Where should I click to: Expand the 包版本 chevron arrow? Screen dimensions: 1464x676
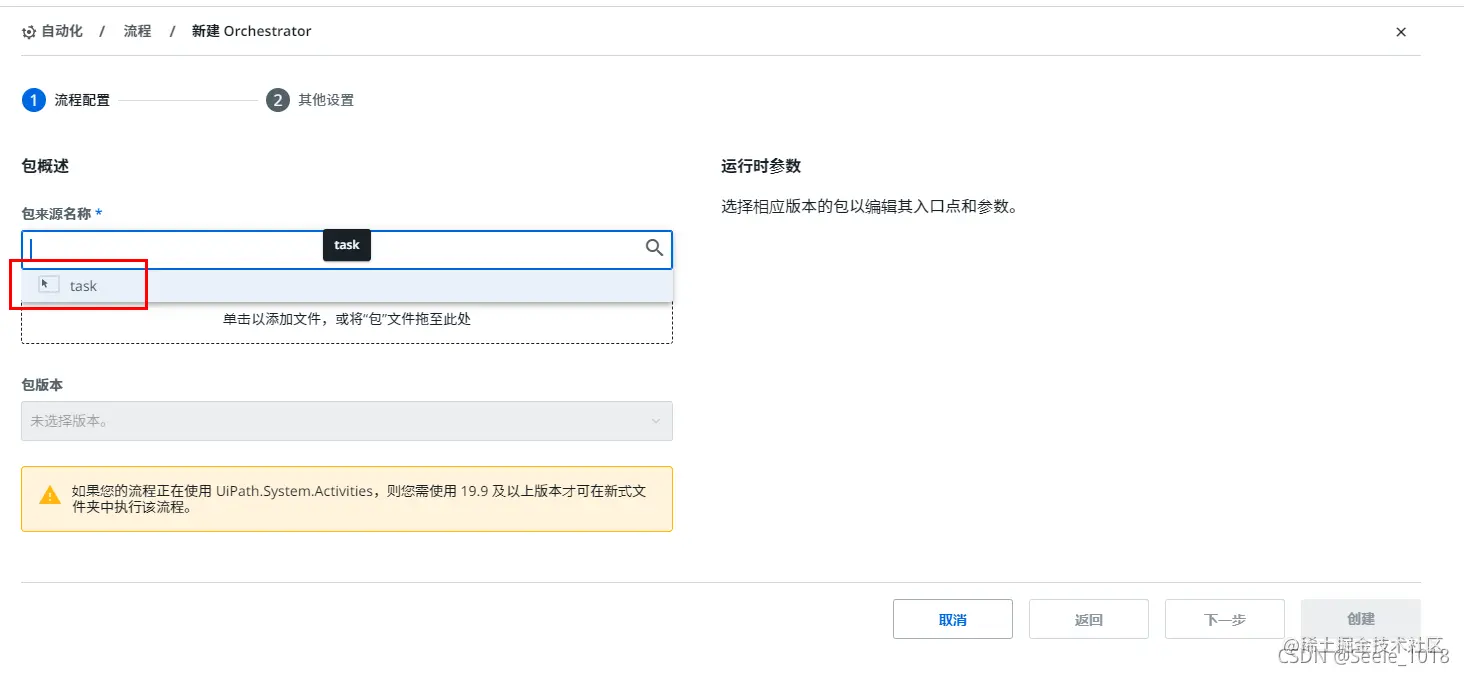coord(656,421)
